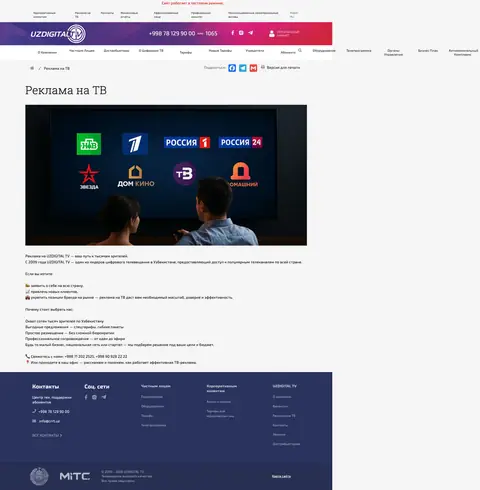This screenshot has width=480, height=490.
Task: Open 'Все контакты' link in footer
Action: point(47,435)
